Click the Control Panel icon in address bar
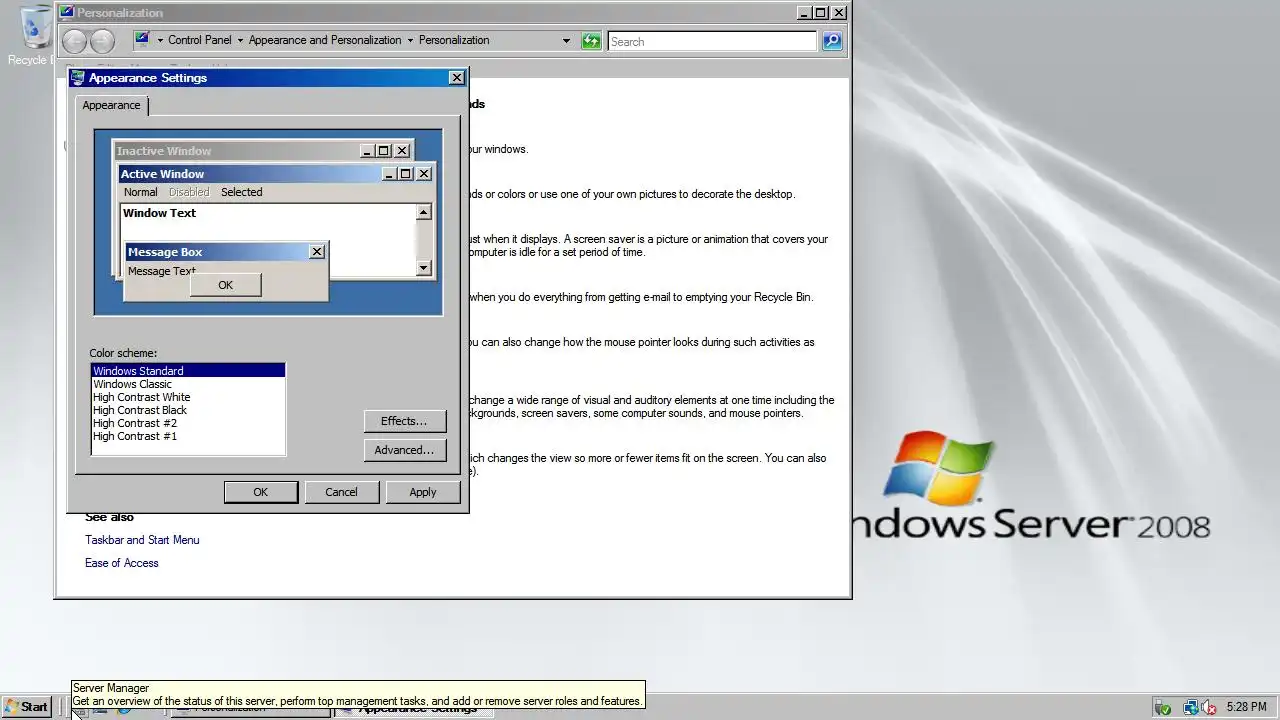This screenshot has height=720, width=1280. coord(142,40)
